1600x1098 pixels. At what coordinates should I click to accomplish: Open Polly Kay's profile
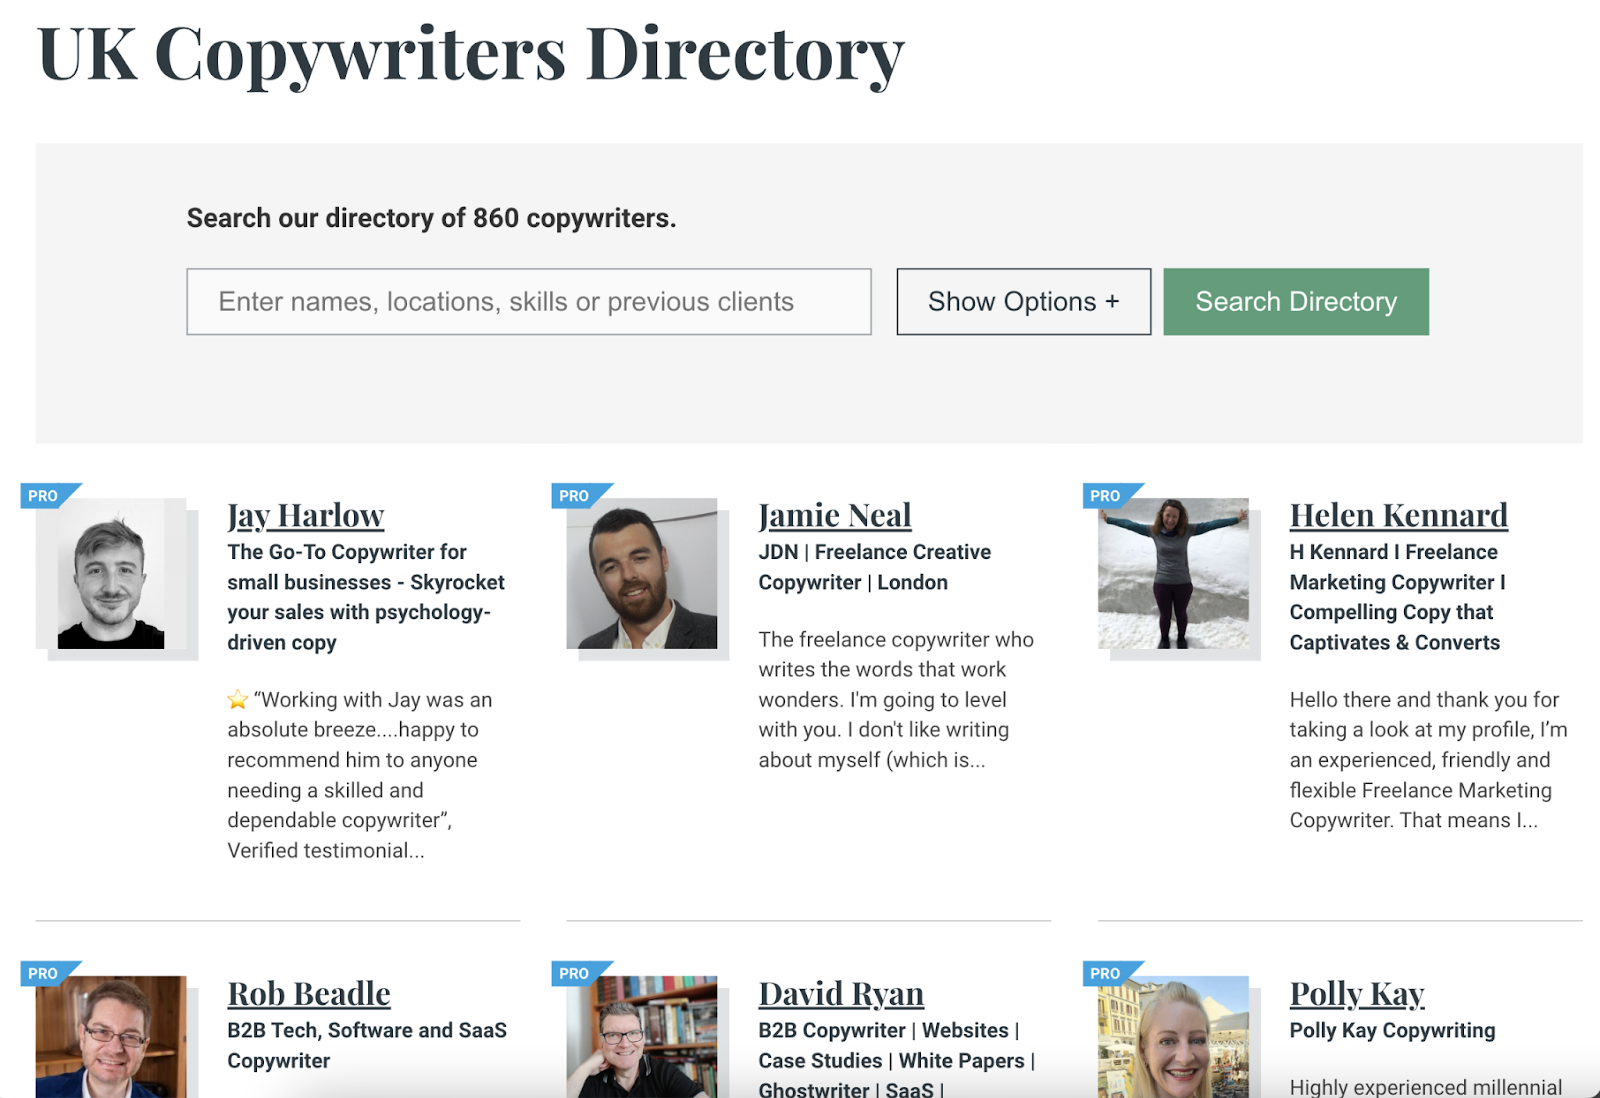(1357, 993)
